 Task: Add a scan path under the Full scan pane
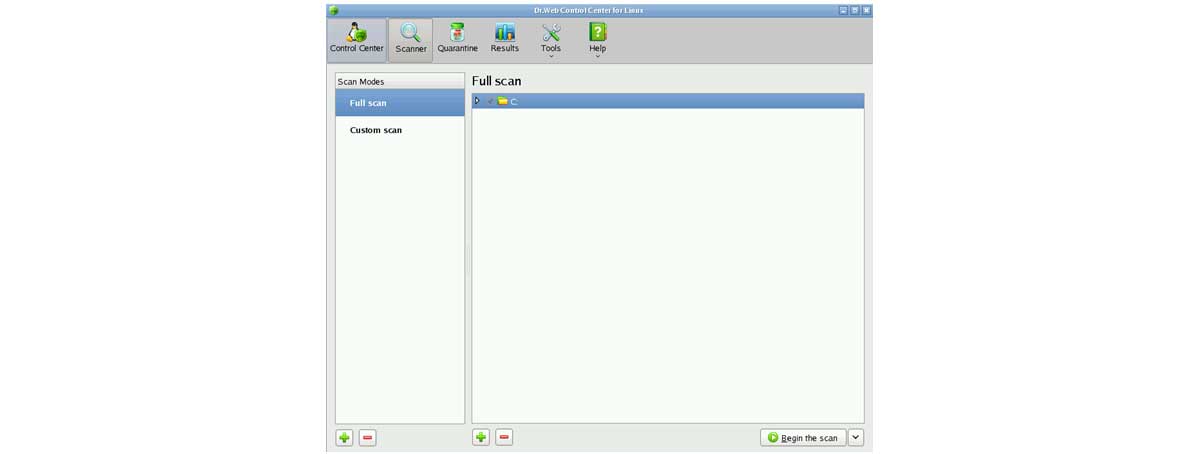[x=481, y=437]
